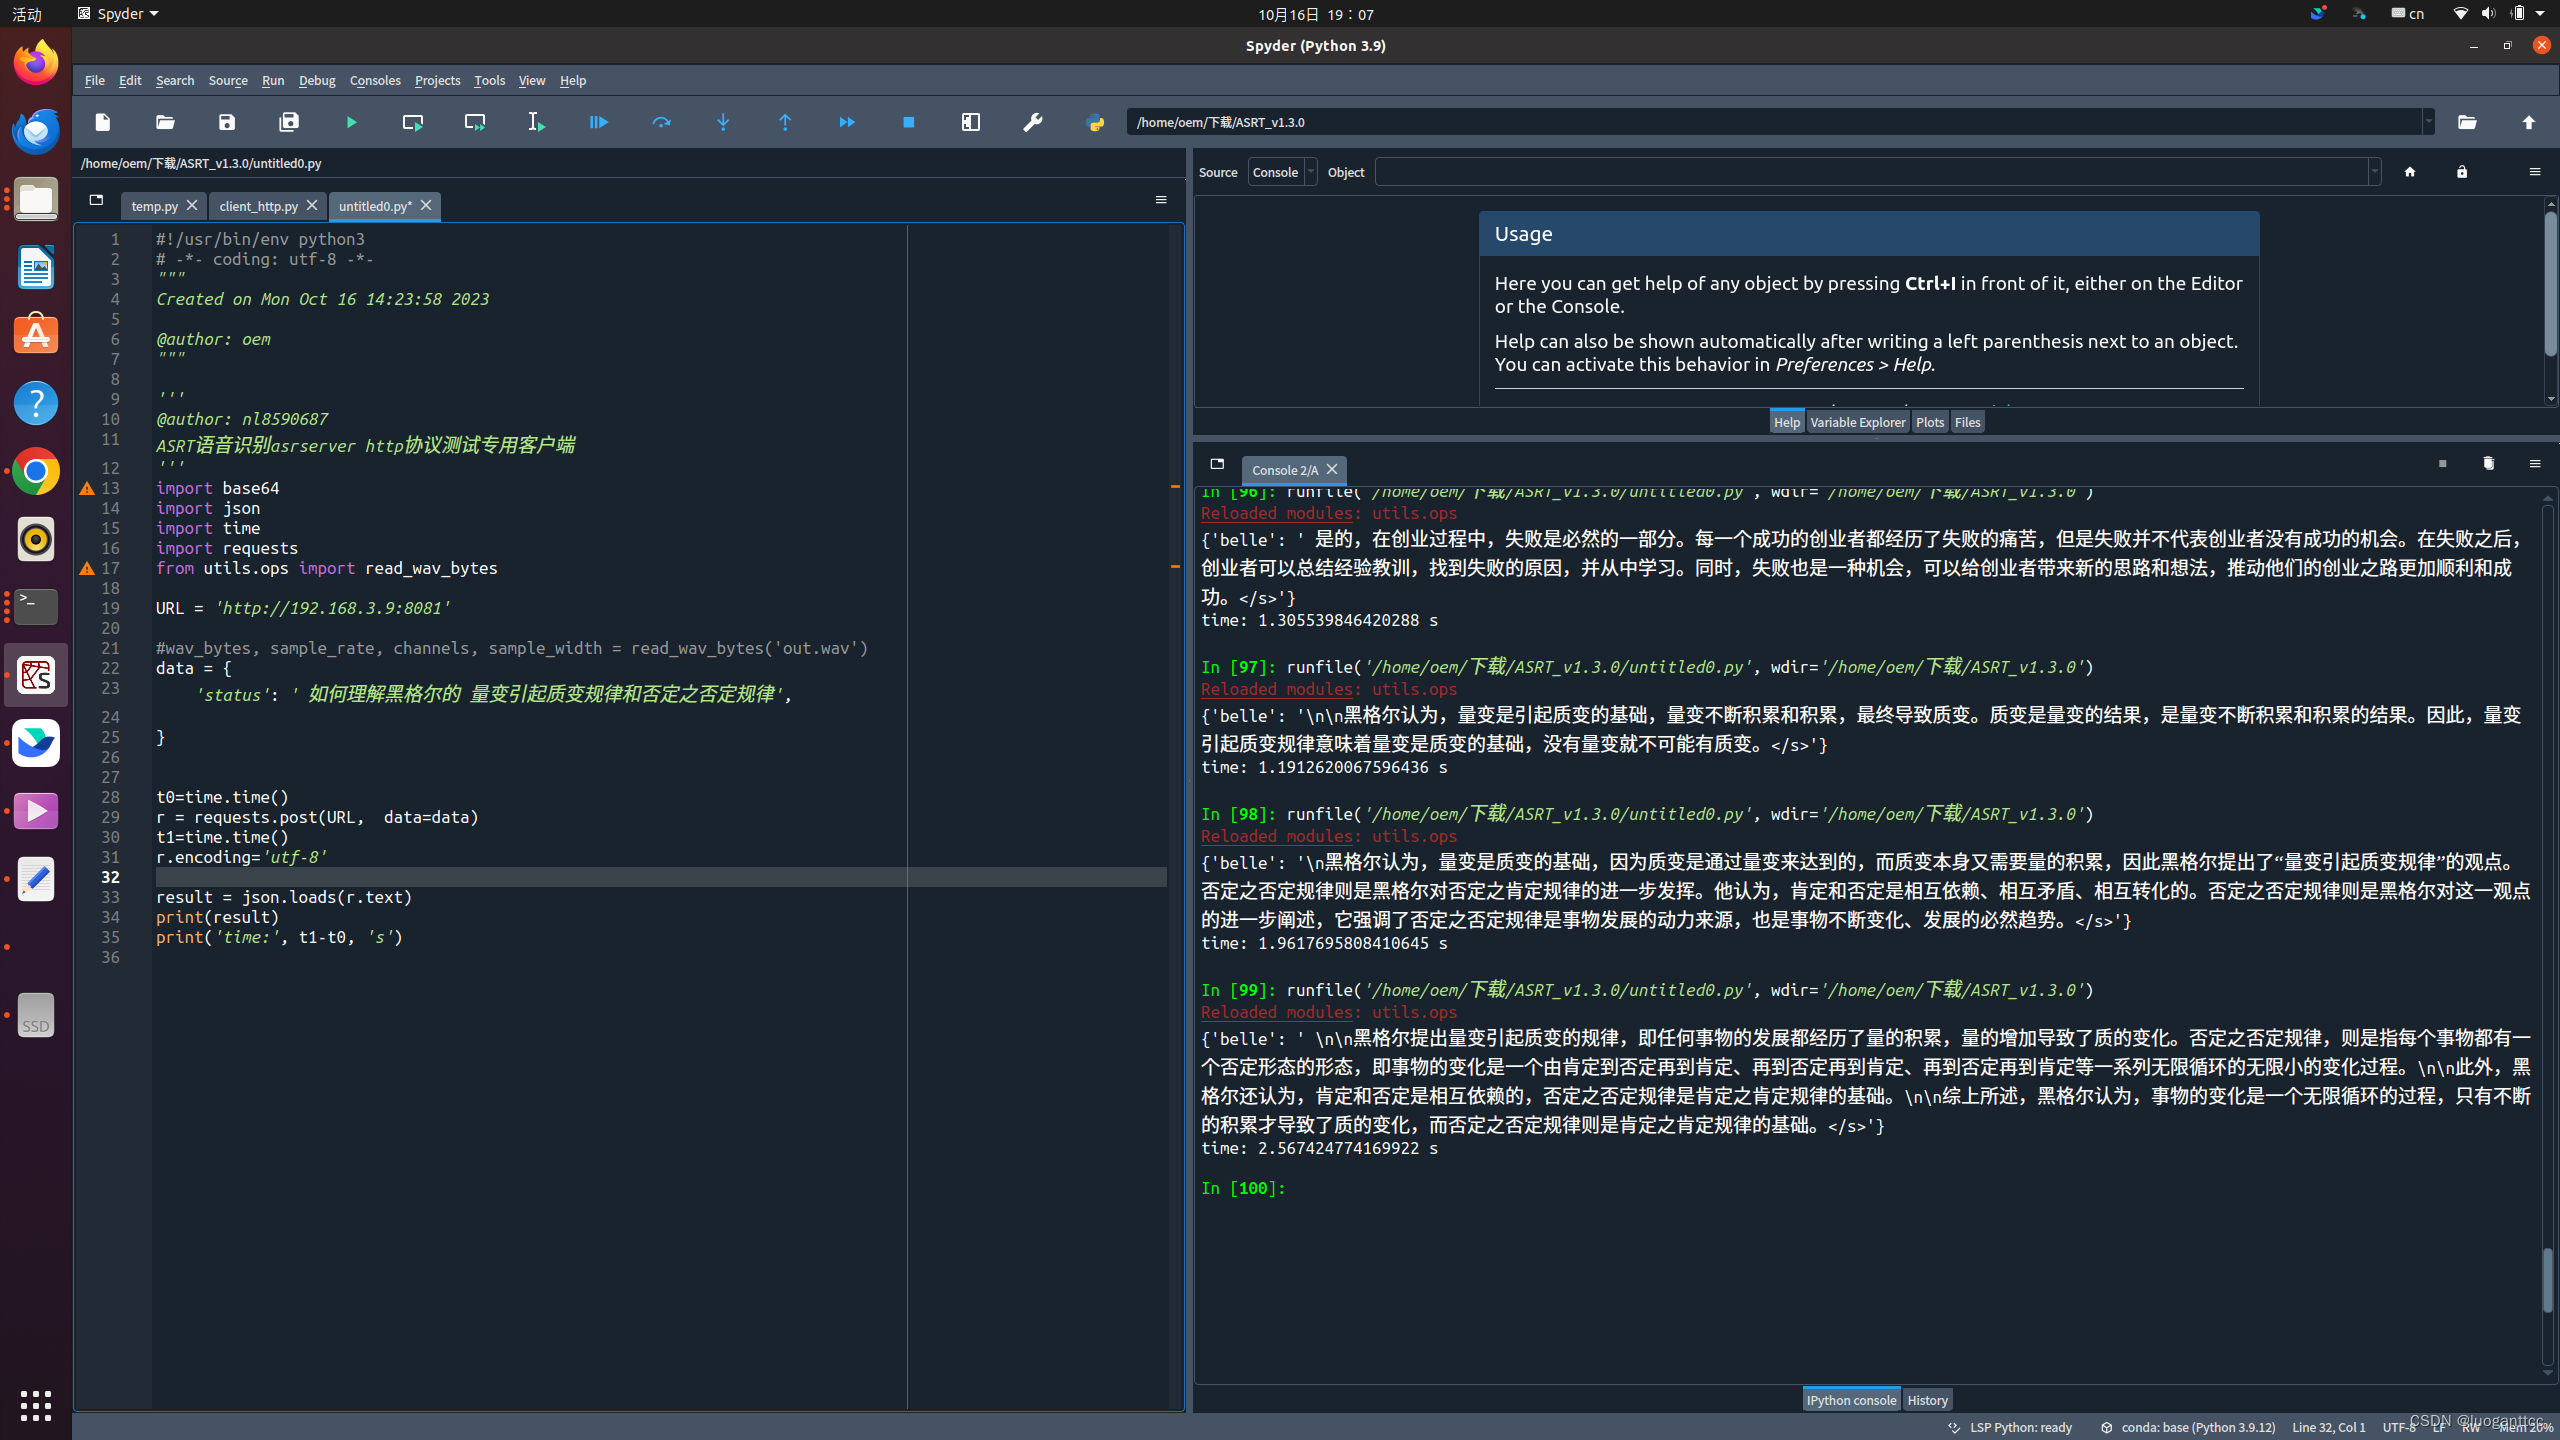This screenshot has width=2560, height=1440.
Task: Click the Save file icon in toolbar
Action: pyautogui.click(x=227, y=121)
